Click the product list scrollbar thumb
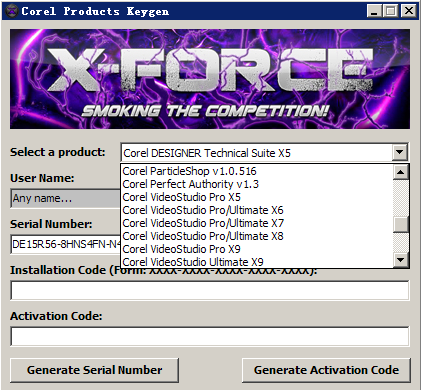The height and width of the screenshot is (390, 421). [x=401, y=224]
